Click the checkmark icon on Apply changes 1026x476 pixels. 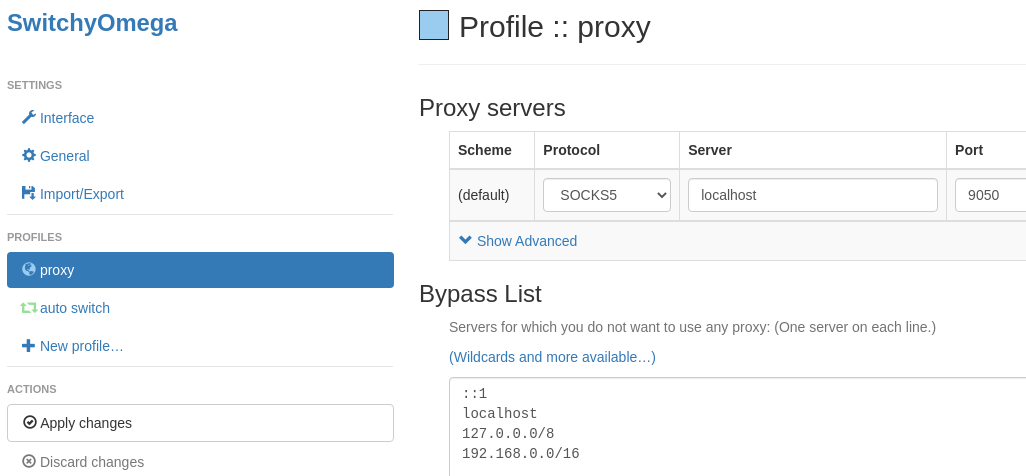tap(29, 422)
